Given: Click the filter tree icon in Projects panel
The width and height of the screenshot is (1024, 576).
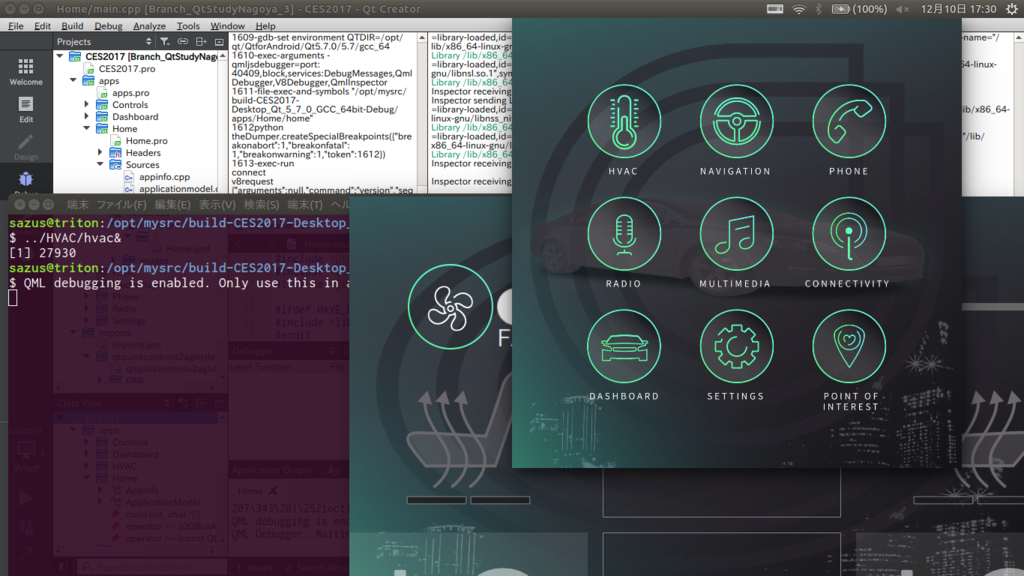Looking at the screenshot, I should 165,41.
